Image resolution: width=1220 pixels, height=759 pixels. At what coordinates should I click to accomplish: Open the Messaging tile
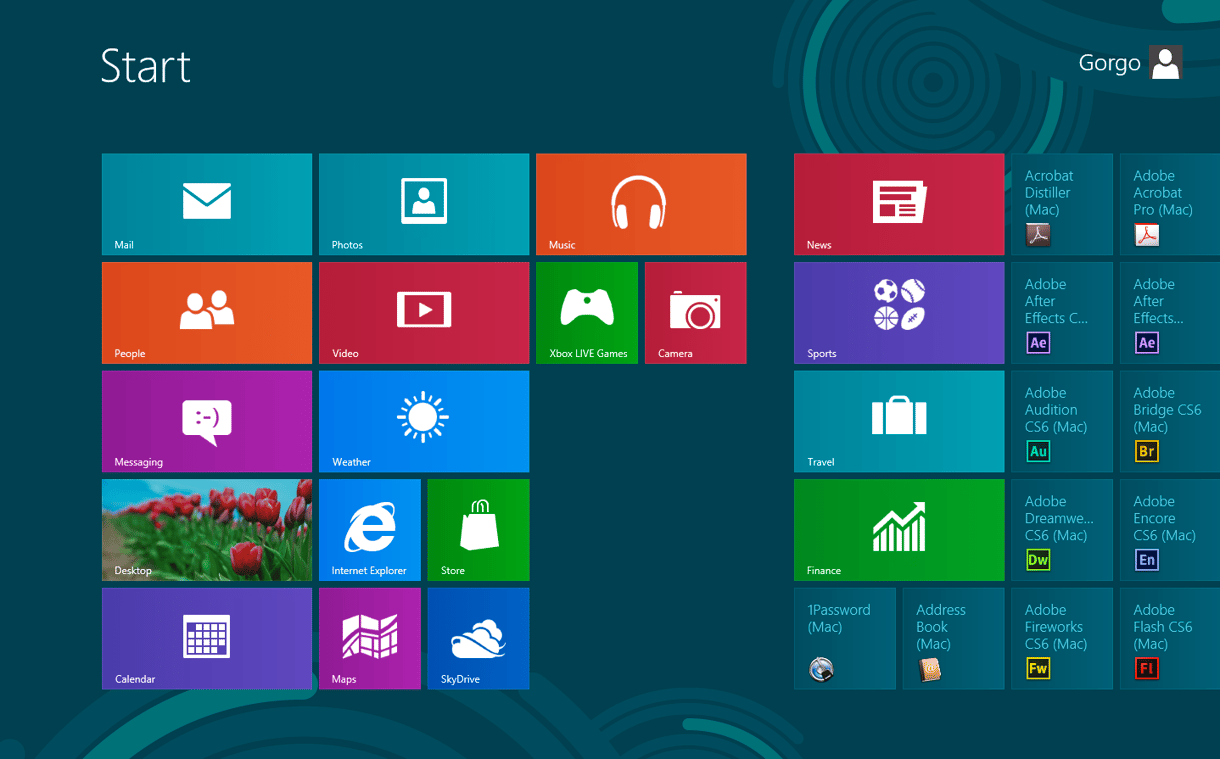click(207, 421)
